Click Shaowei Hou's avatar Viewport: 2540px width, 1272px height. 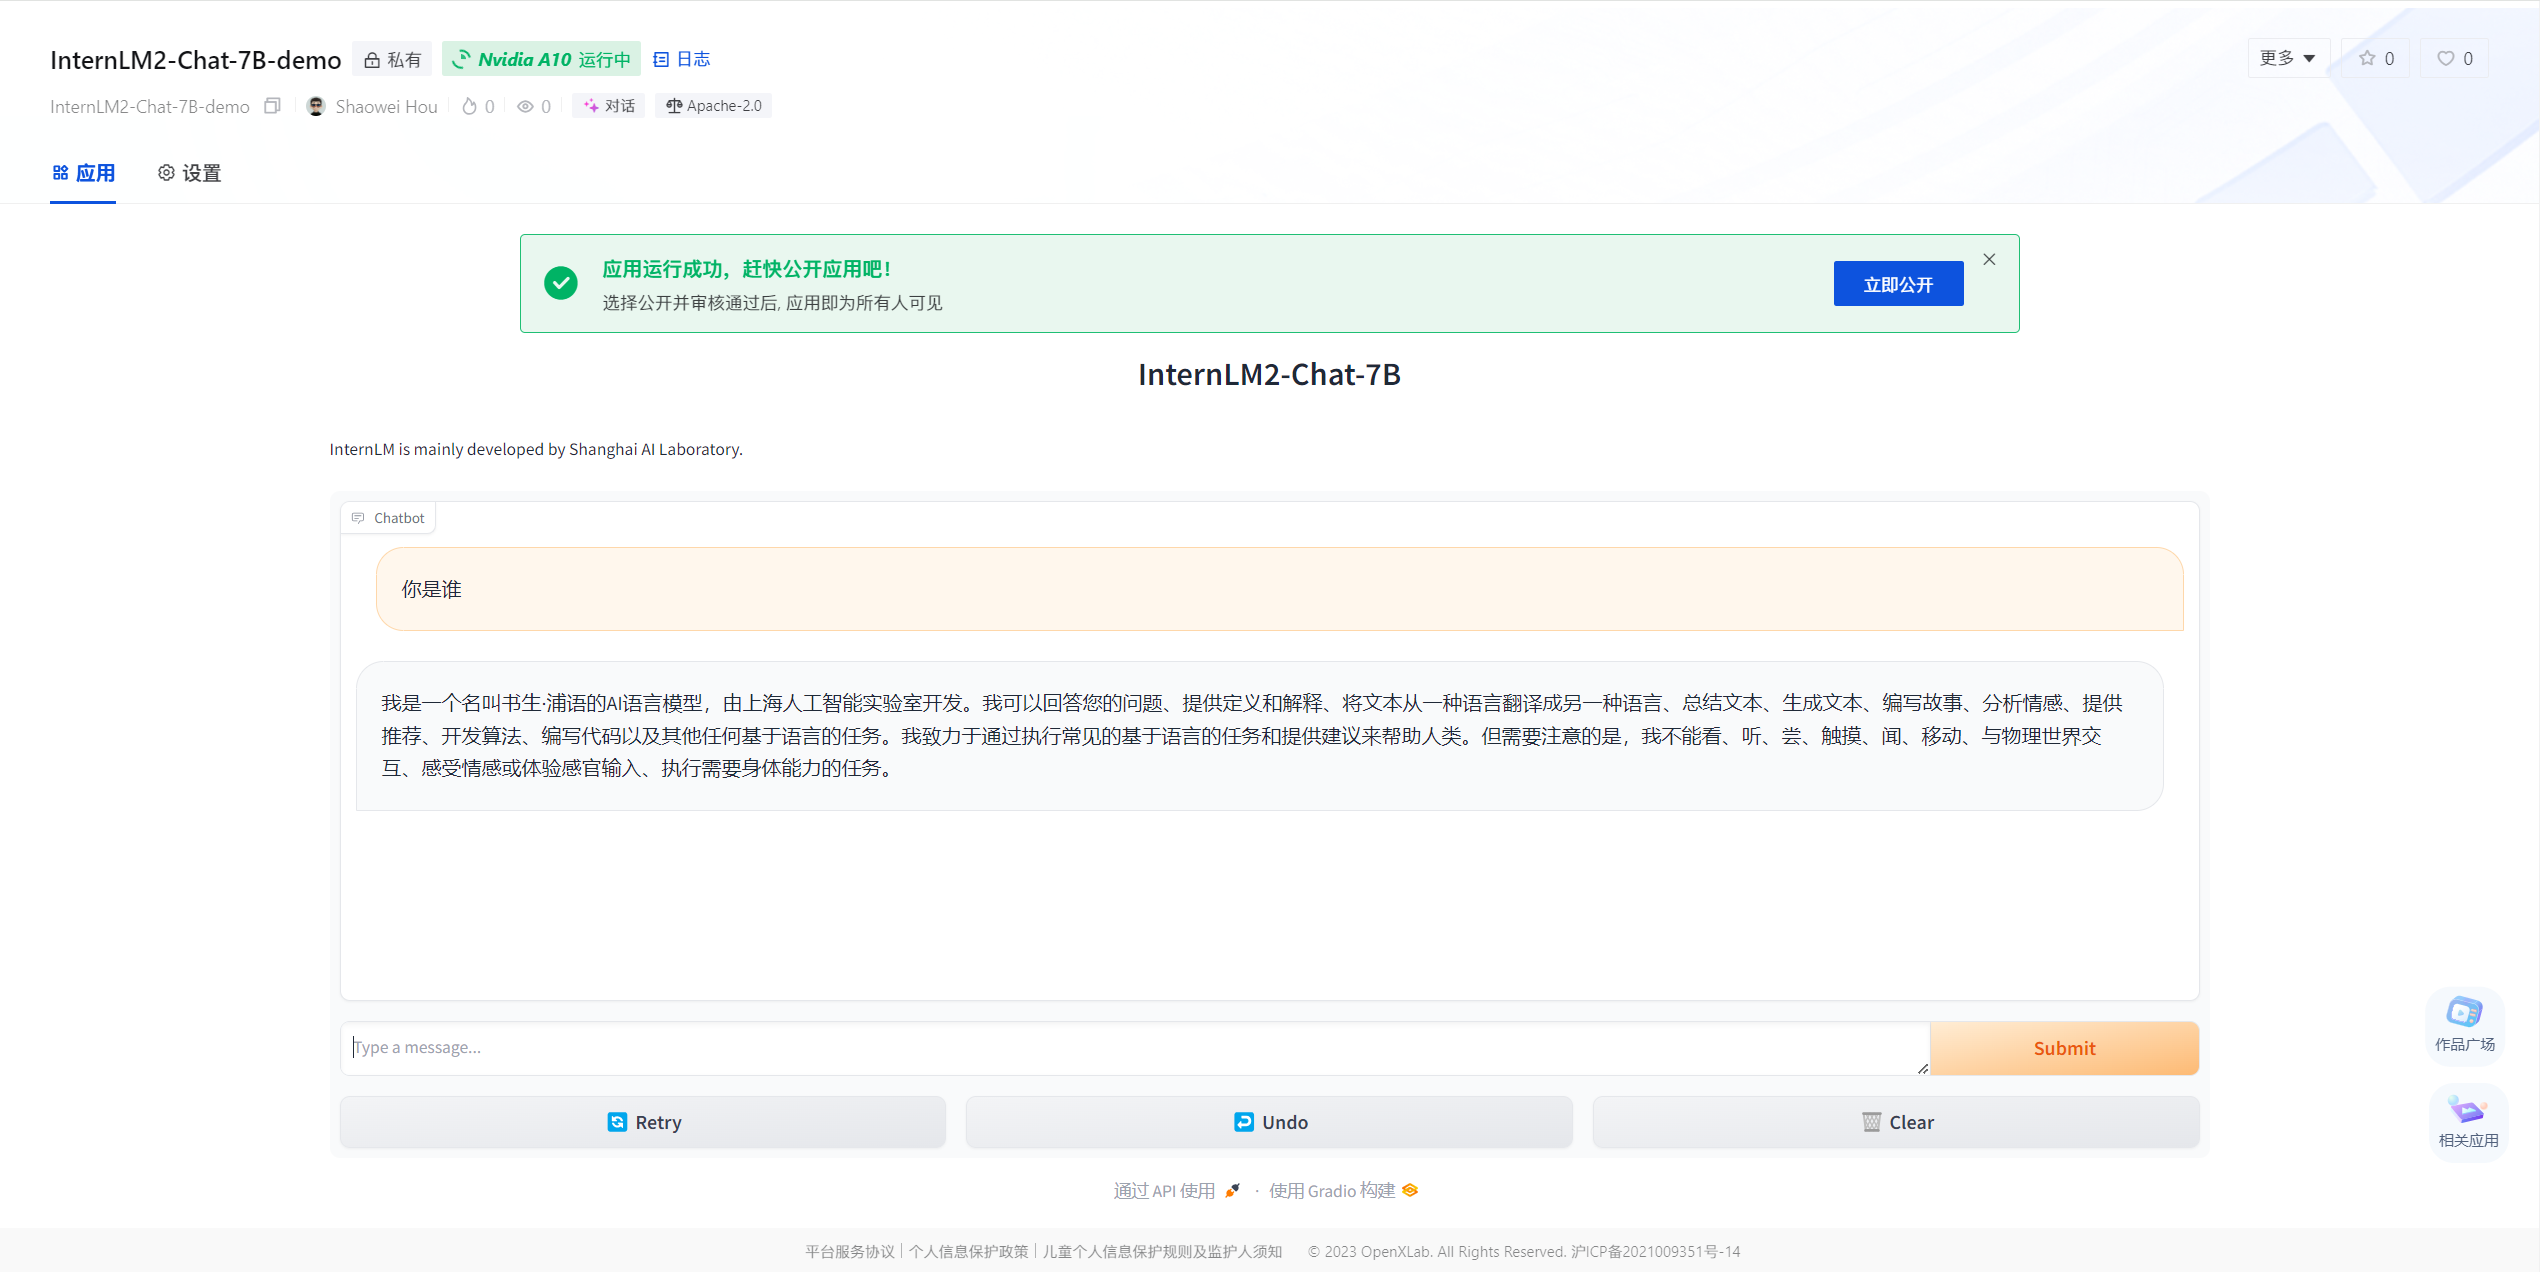[x=316, y=106]
